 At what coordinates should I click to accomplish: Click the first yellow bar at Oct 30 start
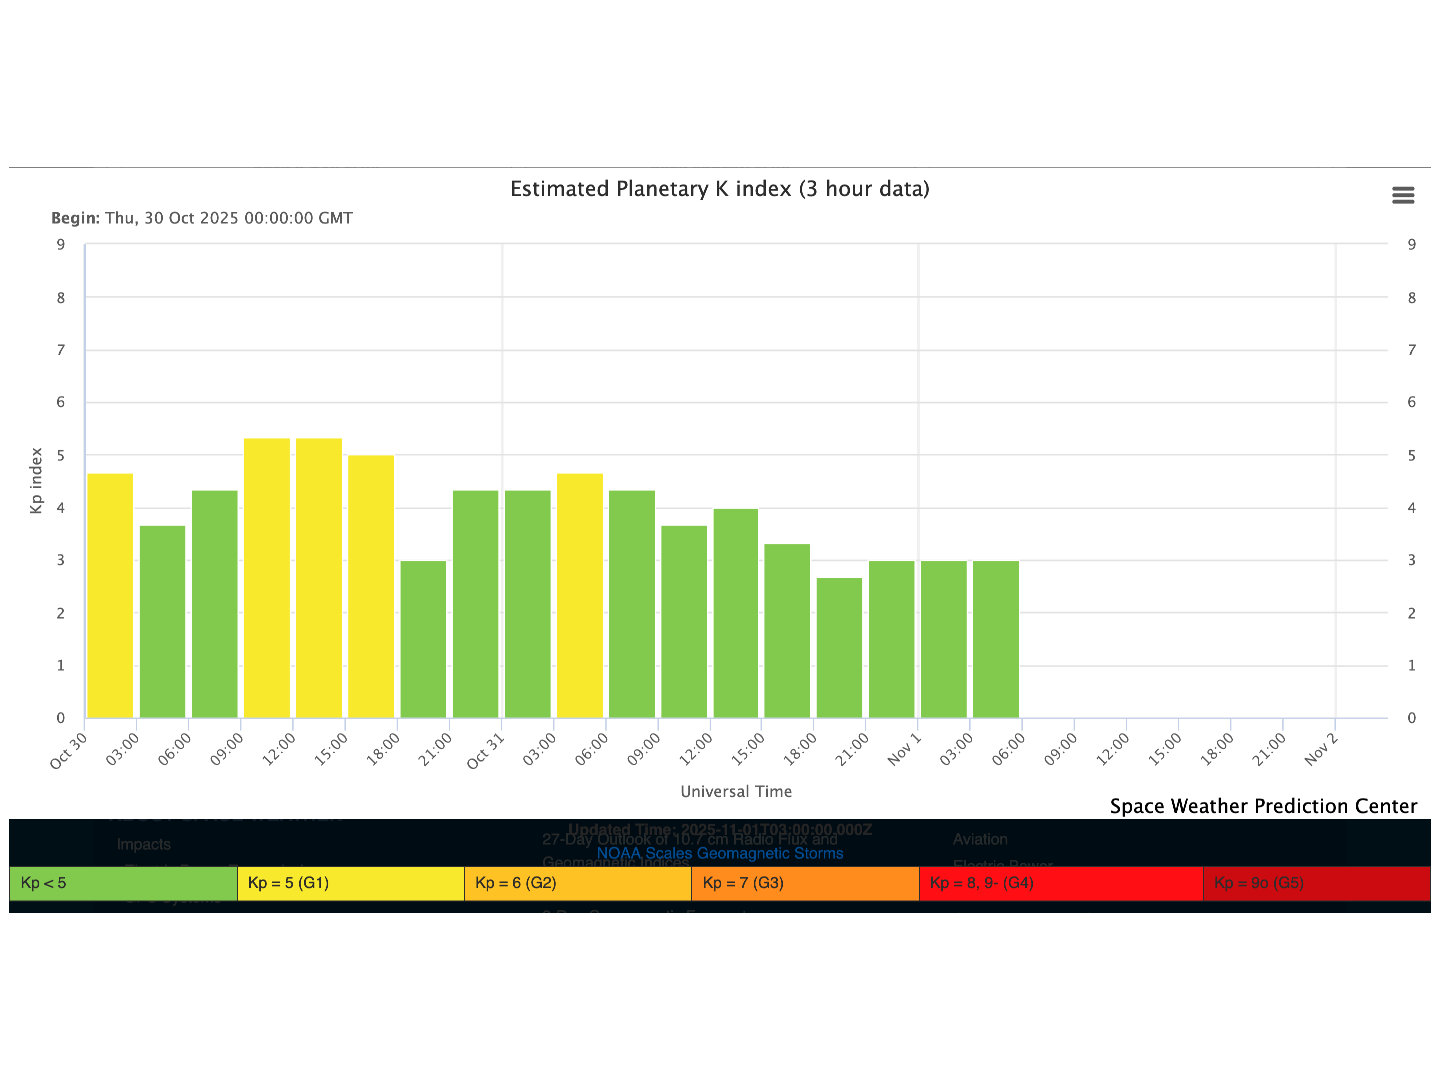pyautogui.click(x=110, y=596)
